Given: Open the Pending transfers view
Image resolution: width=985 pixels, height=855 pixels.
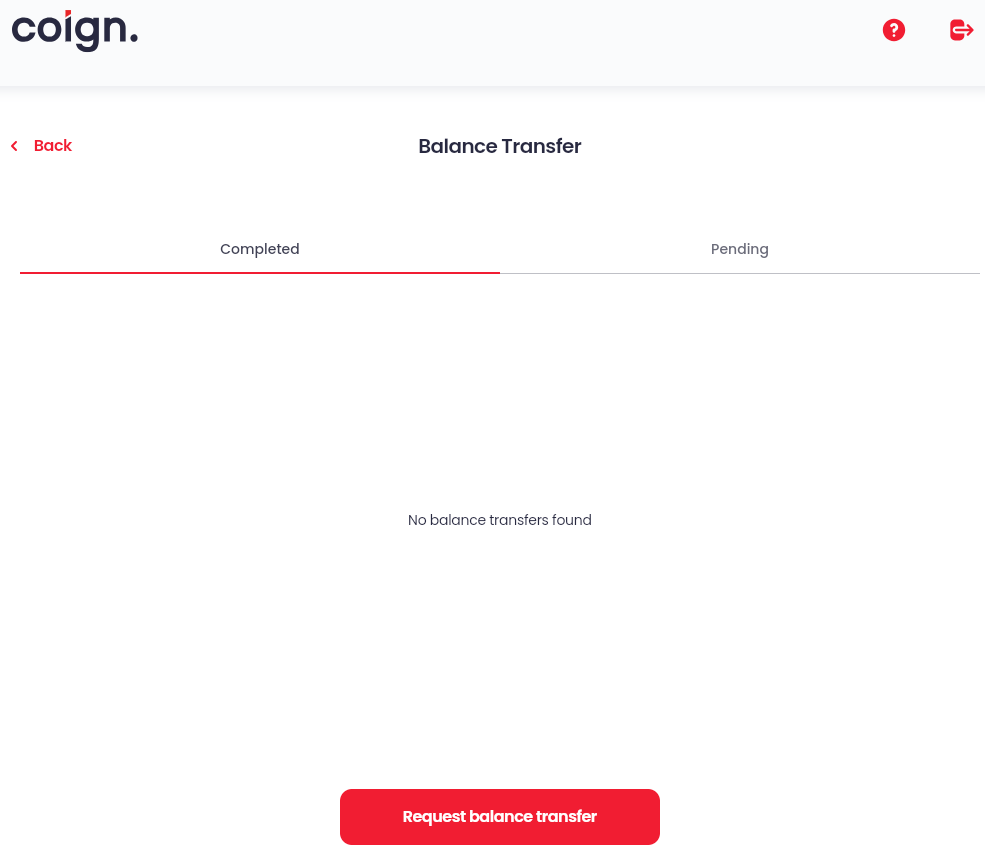Looking at the screenshot, I should (739, 249).
